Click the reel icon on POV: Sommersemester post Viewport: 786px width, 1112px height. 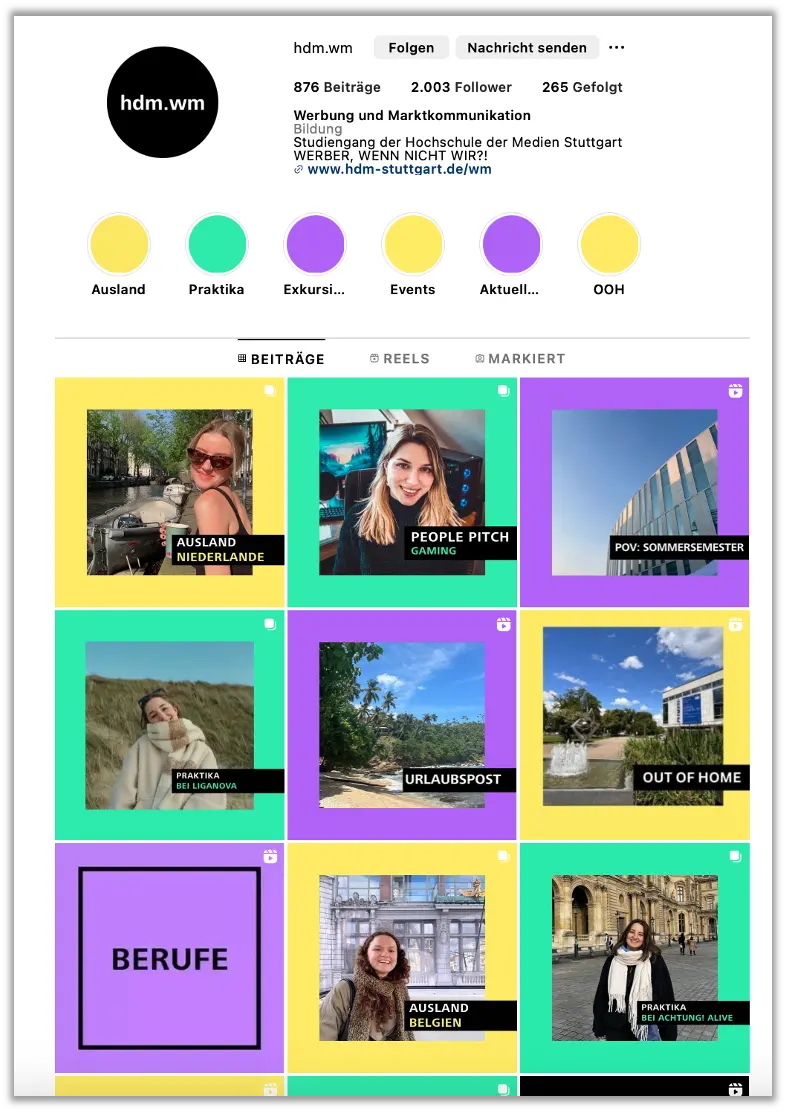pos(735,391)
